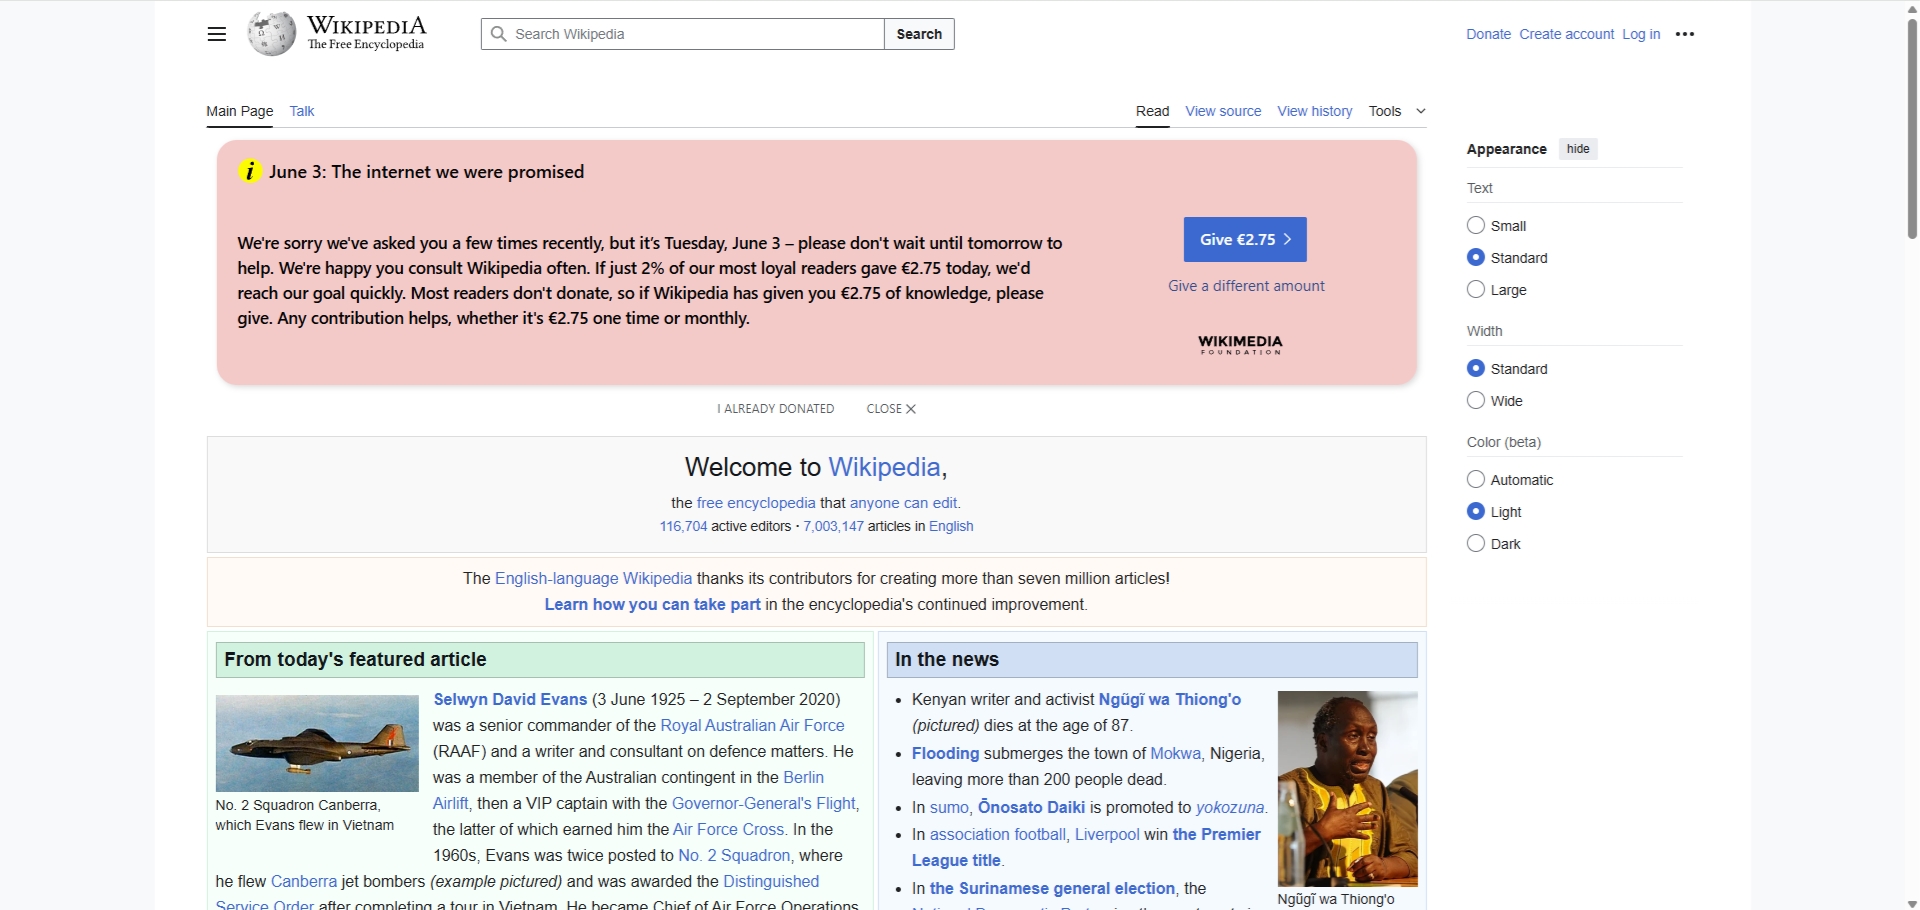This screenshot has height=910, width=1920.
Task: Choose Light color mode
Action: coord(1476,511)
